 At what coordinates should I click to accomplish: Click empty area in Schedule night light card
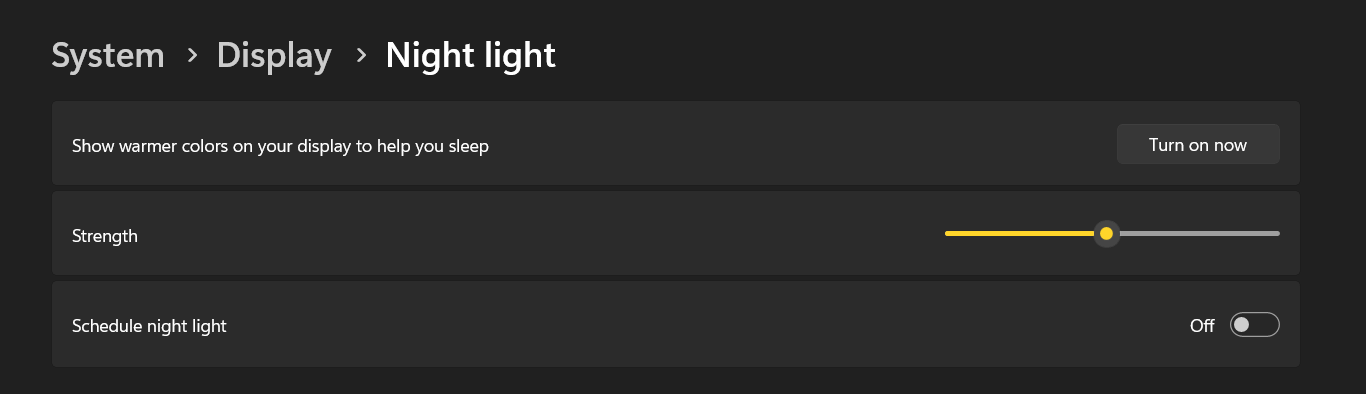[x=700, y=325]
